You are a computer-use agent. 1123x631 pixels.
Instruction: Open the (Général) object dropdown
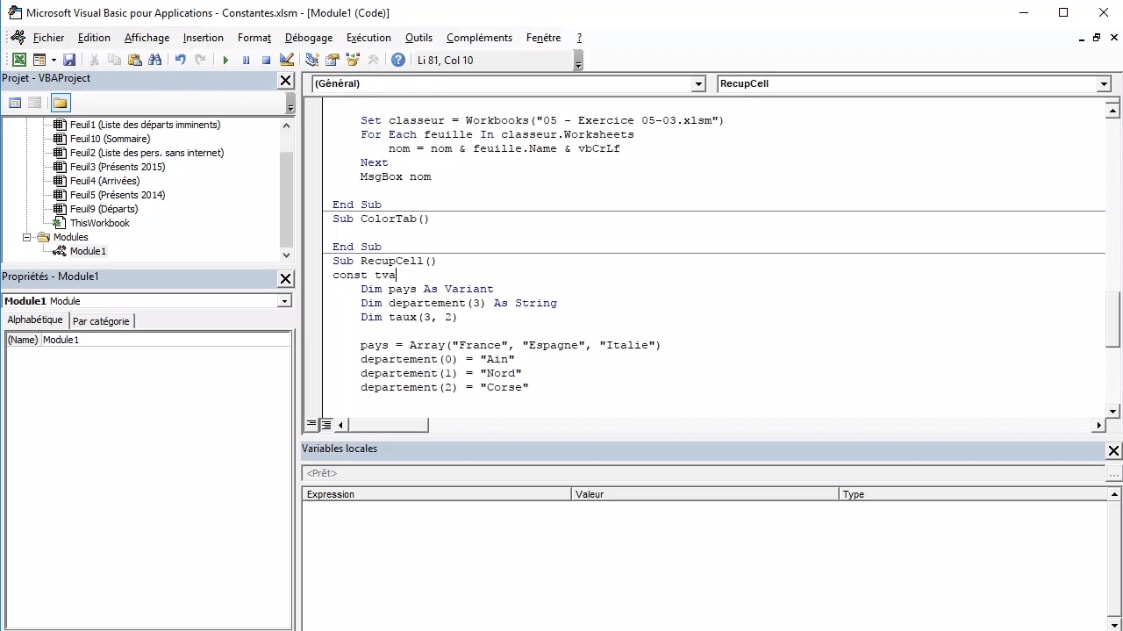pyautogui.click(x=698, y=85)
